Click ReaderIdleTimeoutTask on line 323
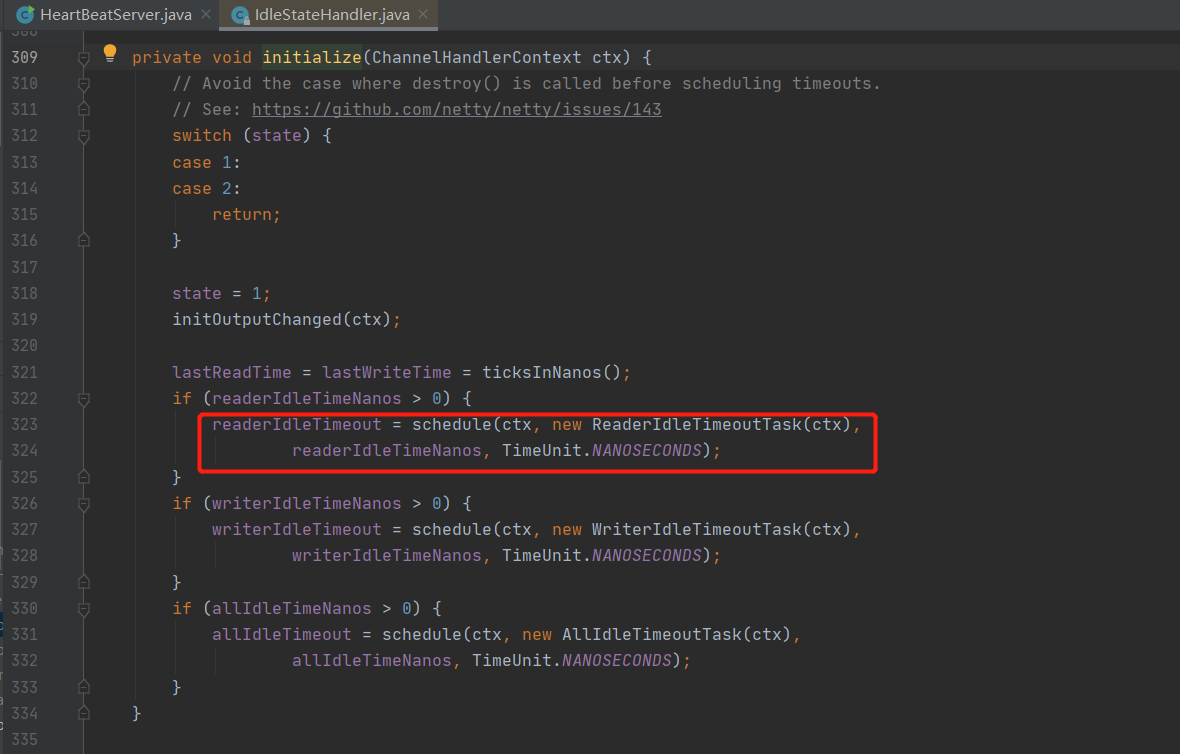This screenshot has width=1180, height=754. tap(697, 424)
